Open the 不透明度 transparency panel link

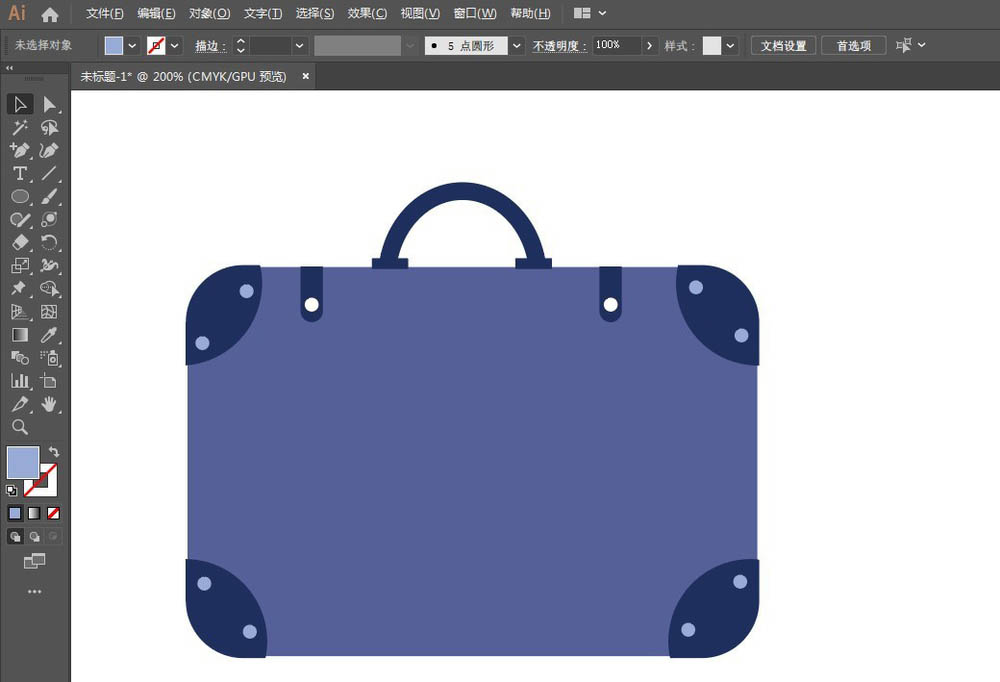(559, 46)
